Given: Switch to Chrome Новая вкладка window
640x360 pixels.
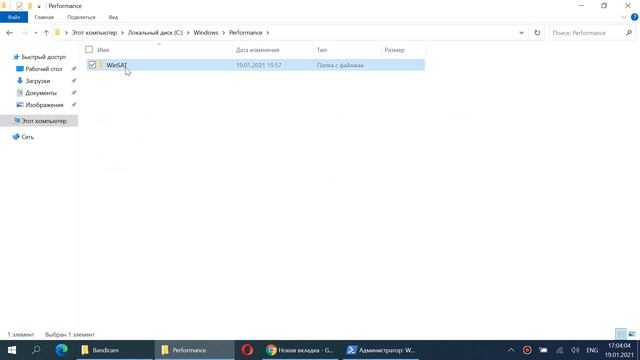Looking at the screenshot, I should pyautogui.click(x=300, y=350).
